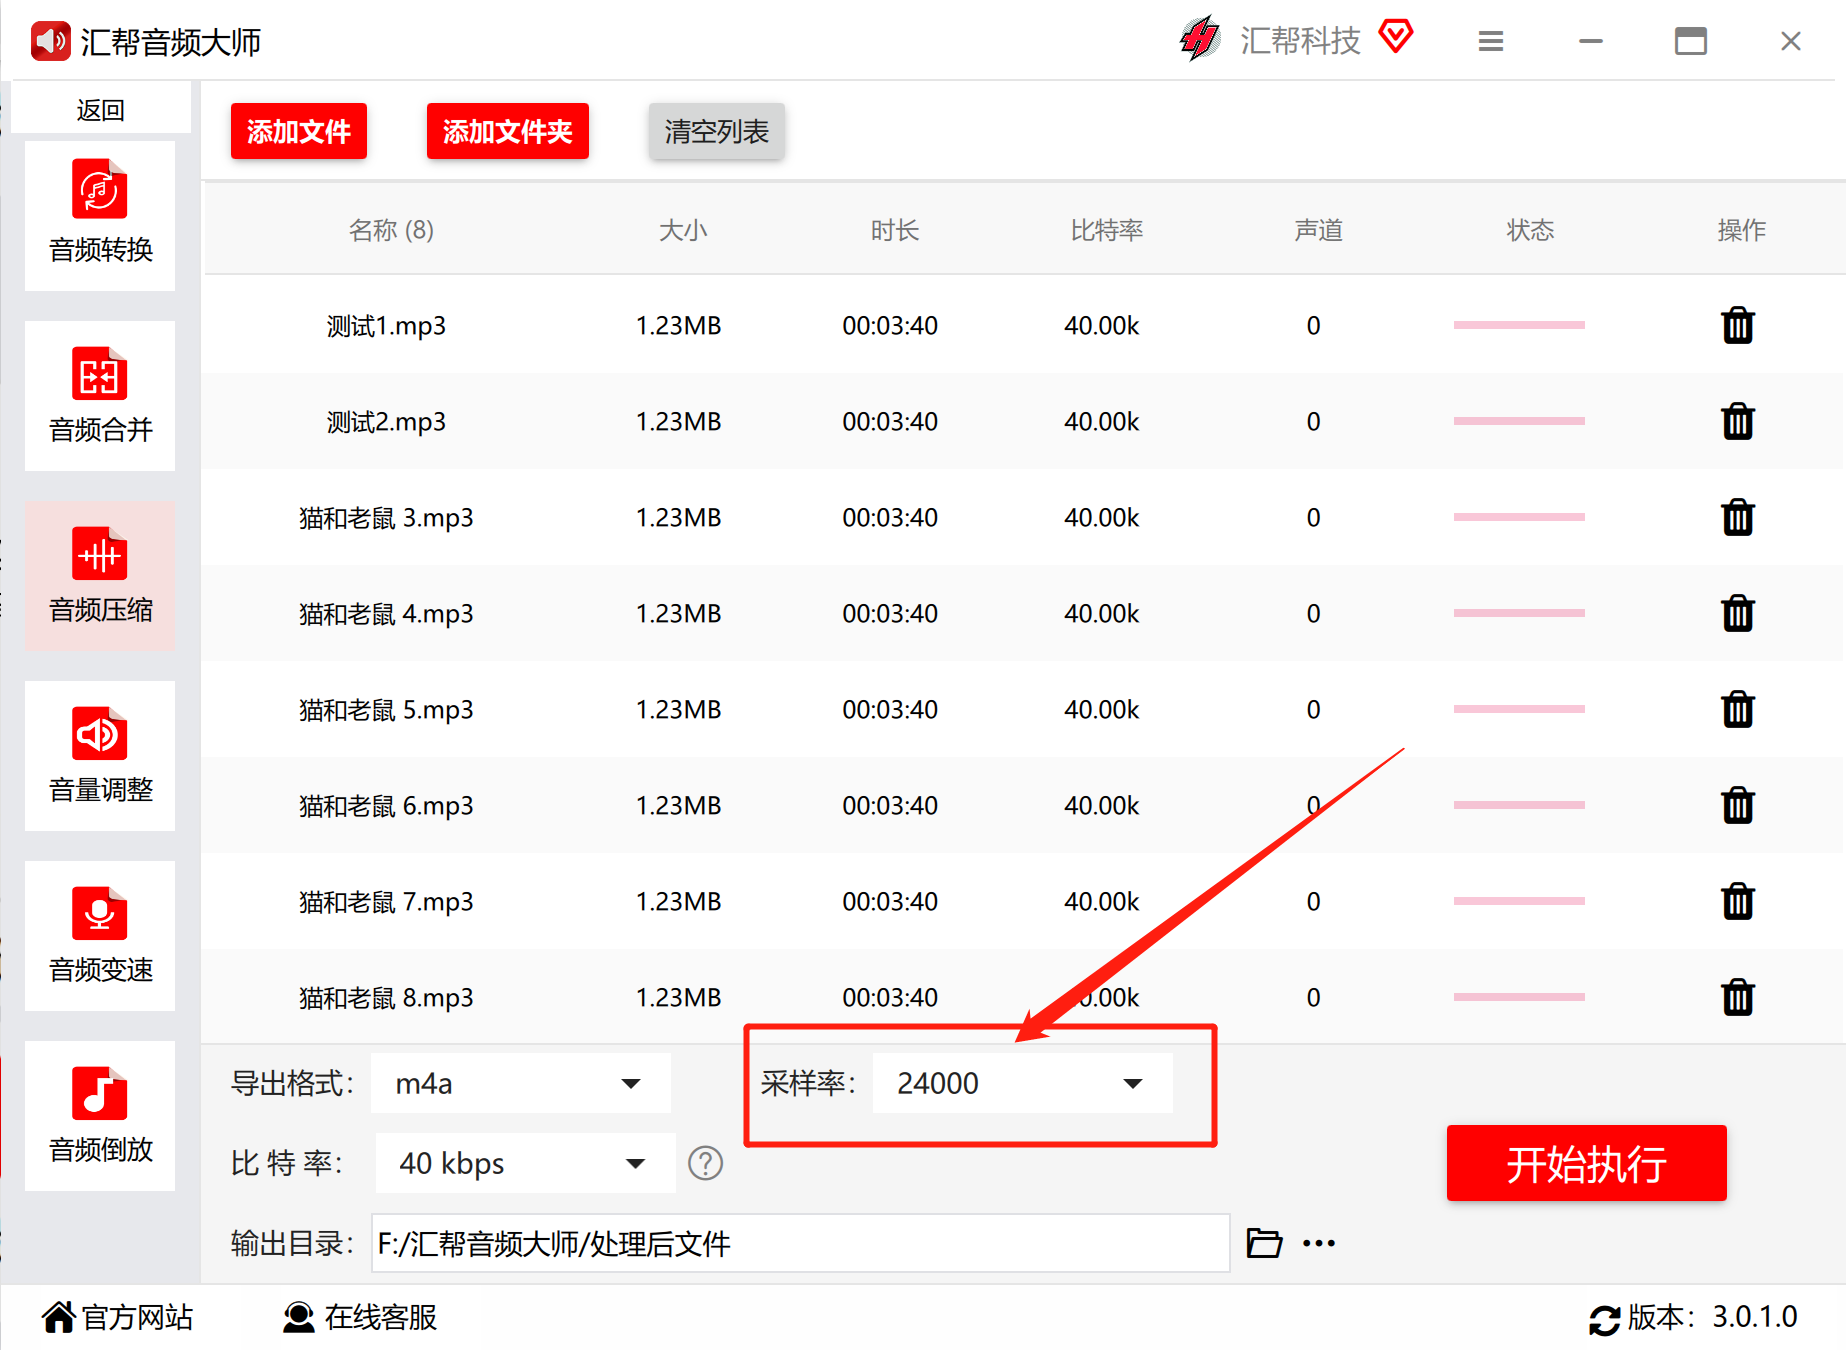Click the red diamond VIP icon
The height and width of the screenshot is (1350, 1846).
pos(1396,37)
